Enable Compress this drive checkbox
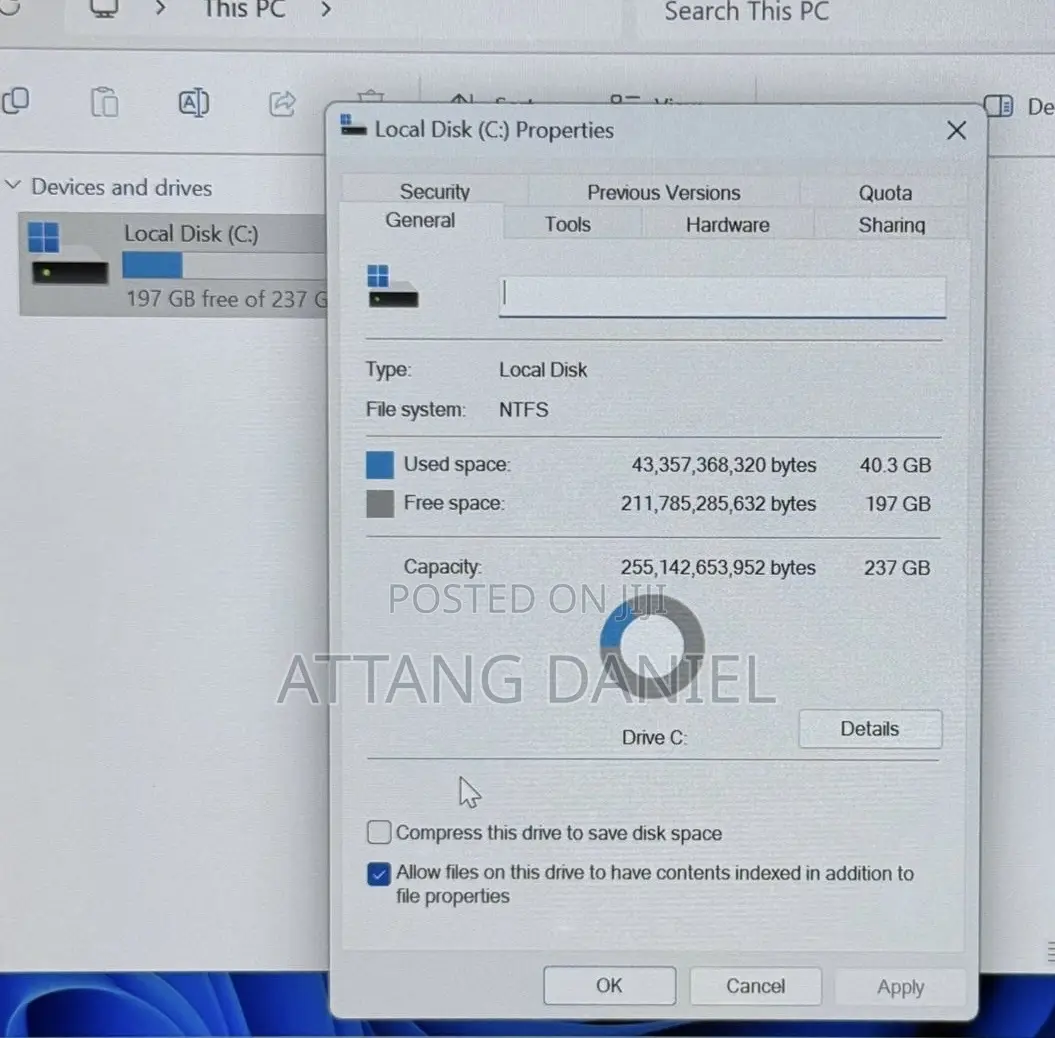The height and width of the screenshot is (1038, 1055). click(x=379, y=832)
